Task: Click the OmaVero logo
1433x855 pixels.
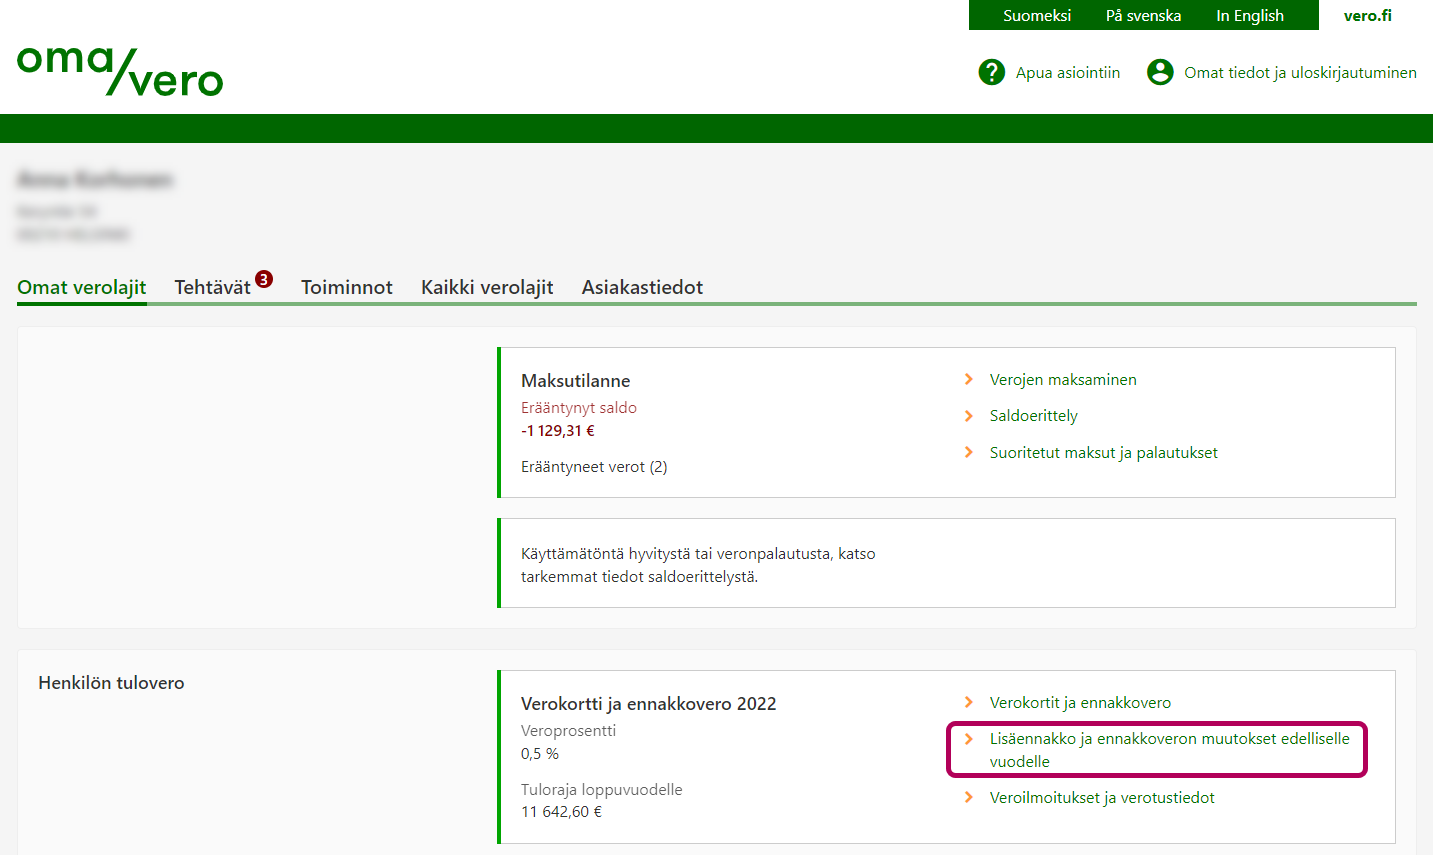Action: click(x=120, y=71)
